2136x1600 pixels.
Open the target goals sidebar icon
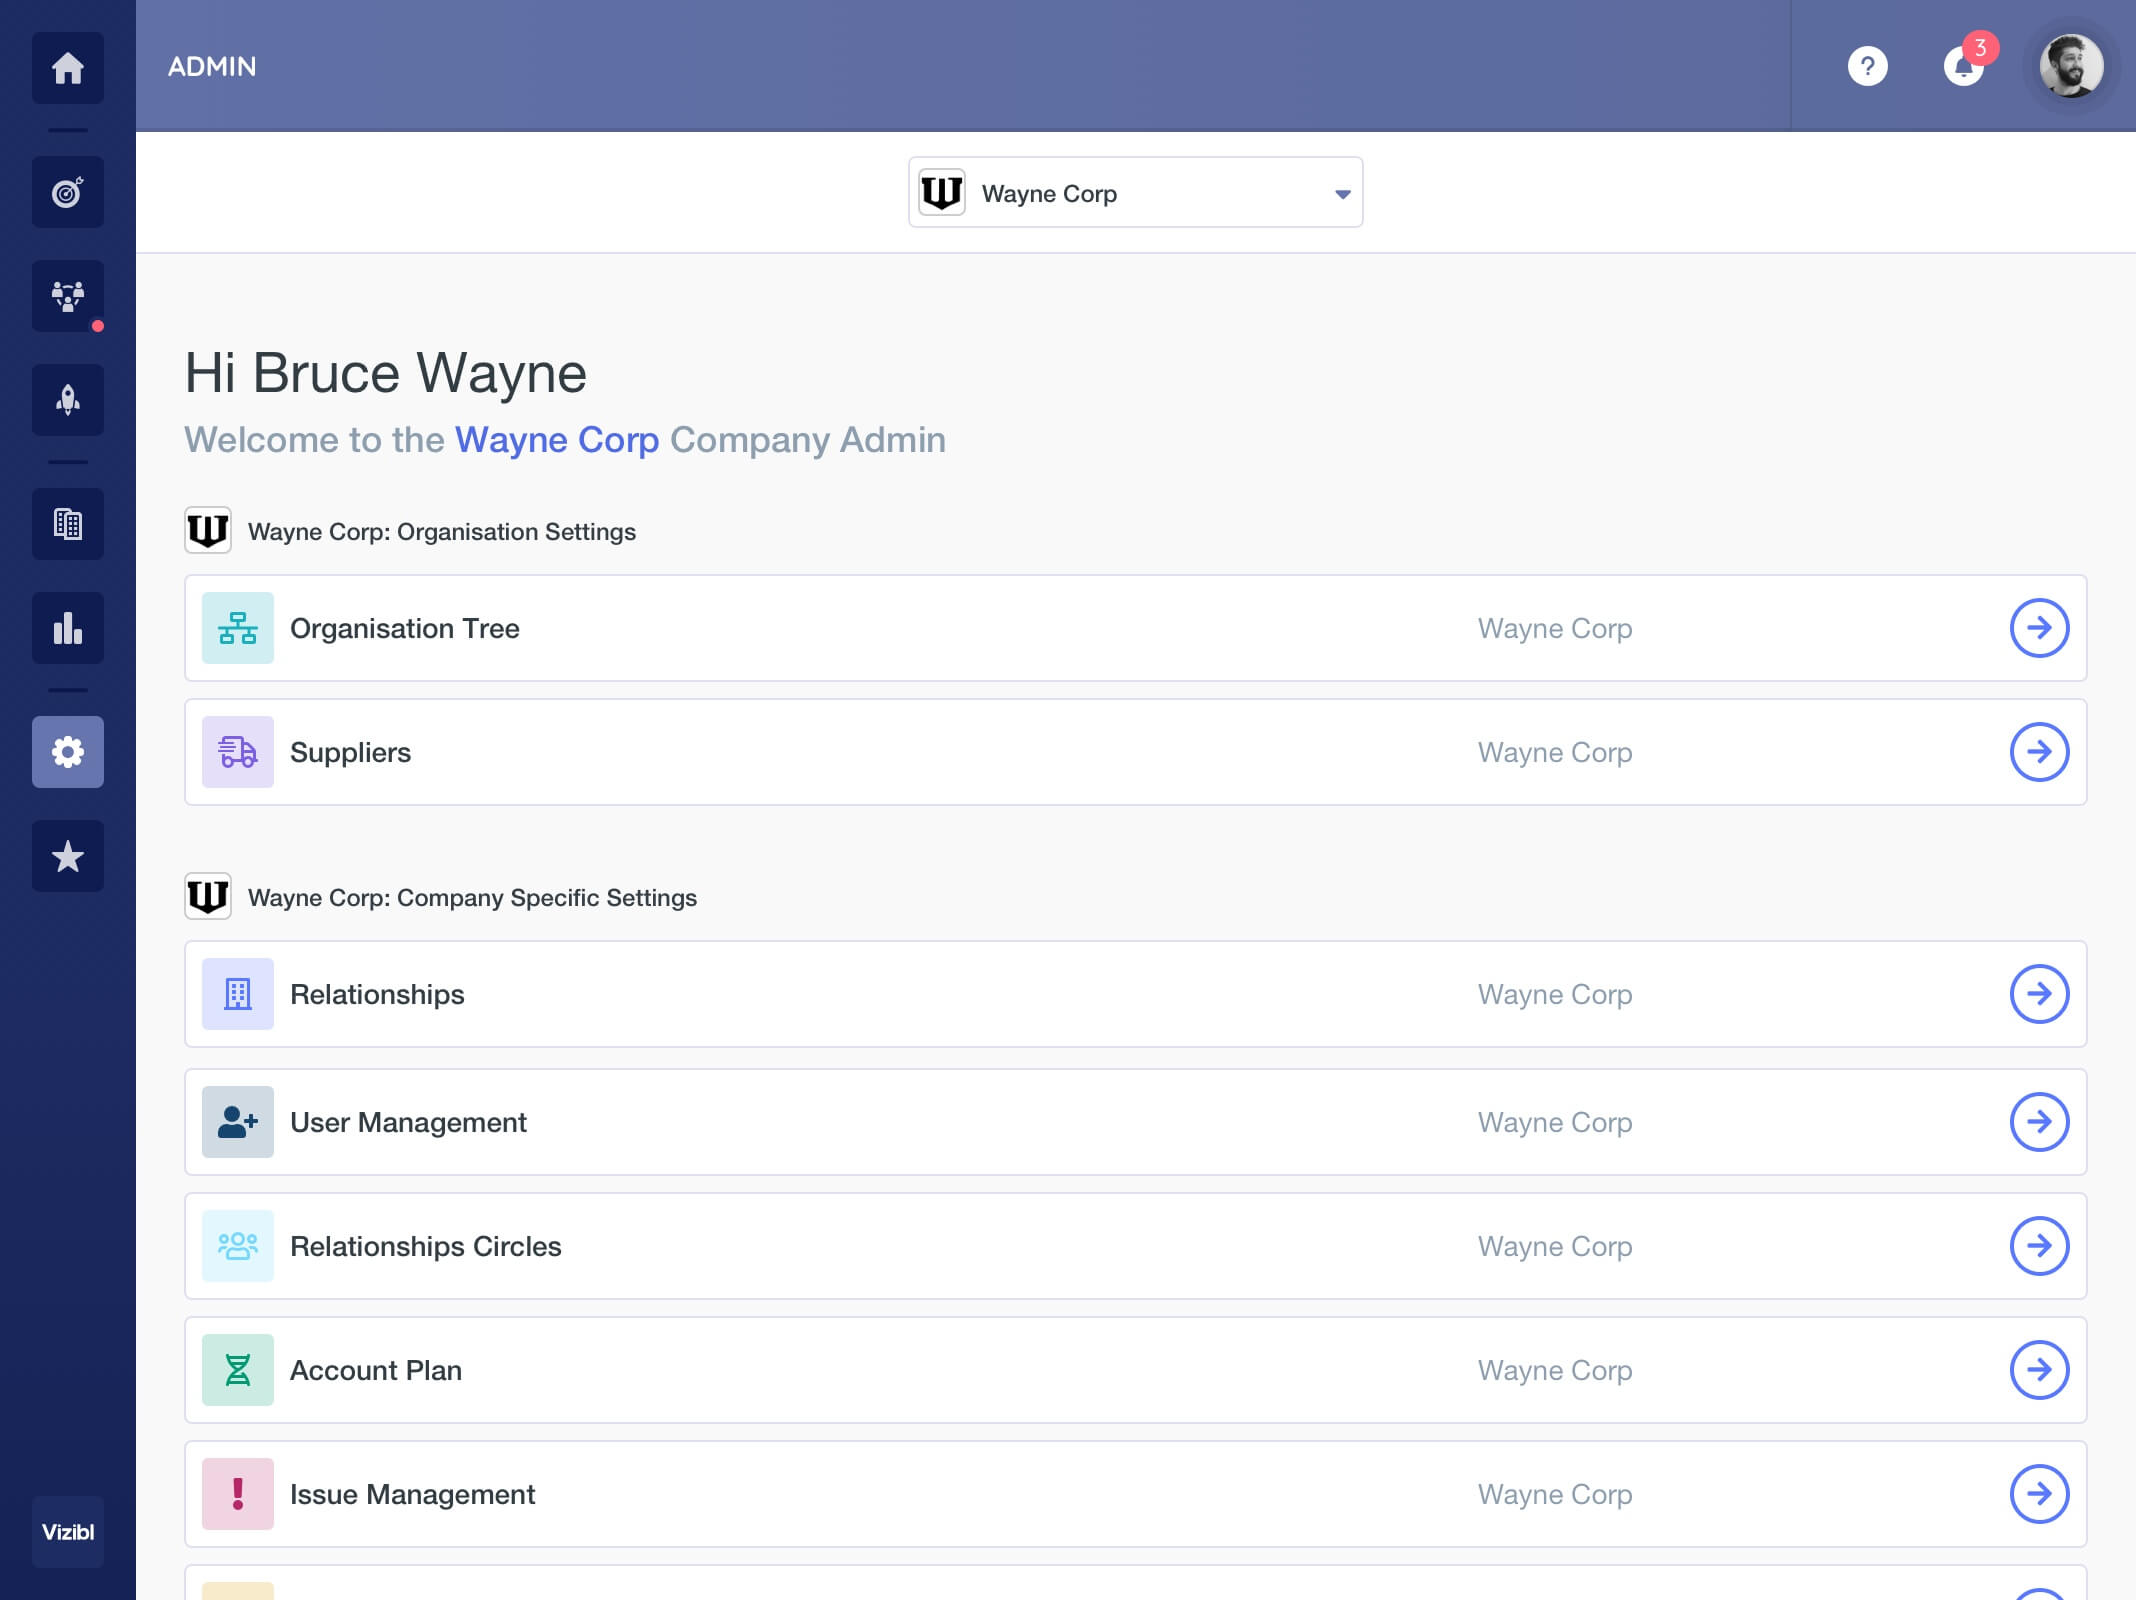[67, 192]
